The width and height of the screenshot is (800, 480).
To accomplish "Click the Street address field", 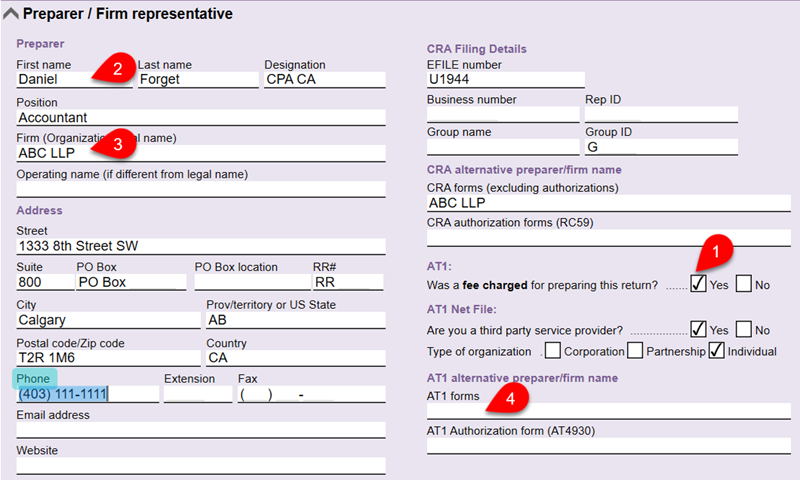I will tap(200, 246).
